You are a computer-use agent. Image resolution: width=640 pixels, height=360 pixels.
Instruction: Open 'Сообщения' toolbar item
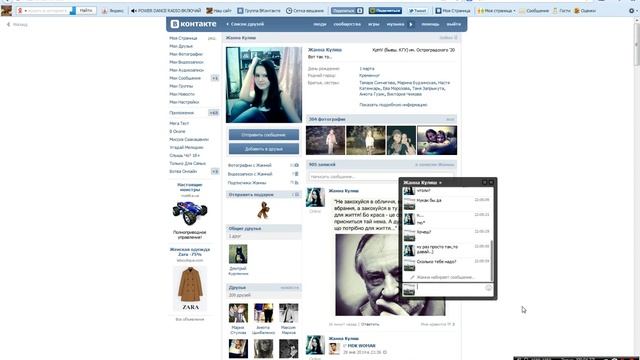(x=534, y=11)
